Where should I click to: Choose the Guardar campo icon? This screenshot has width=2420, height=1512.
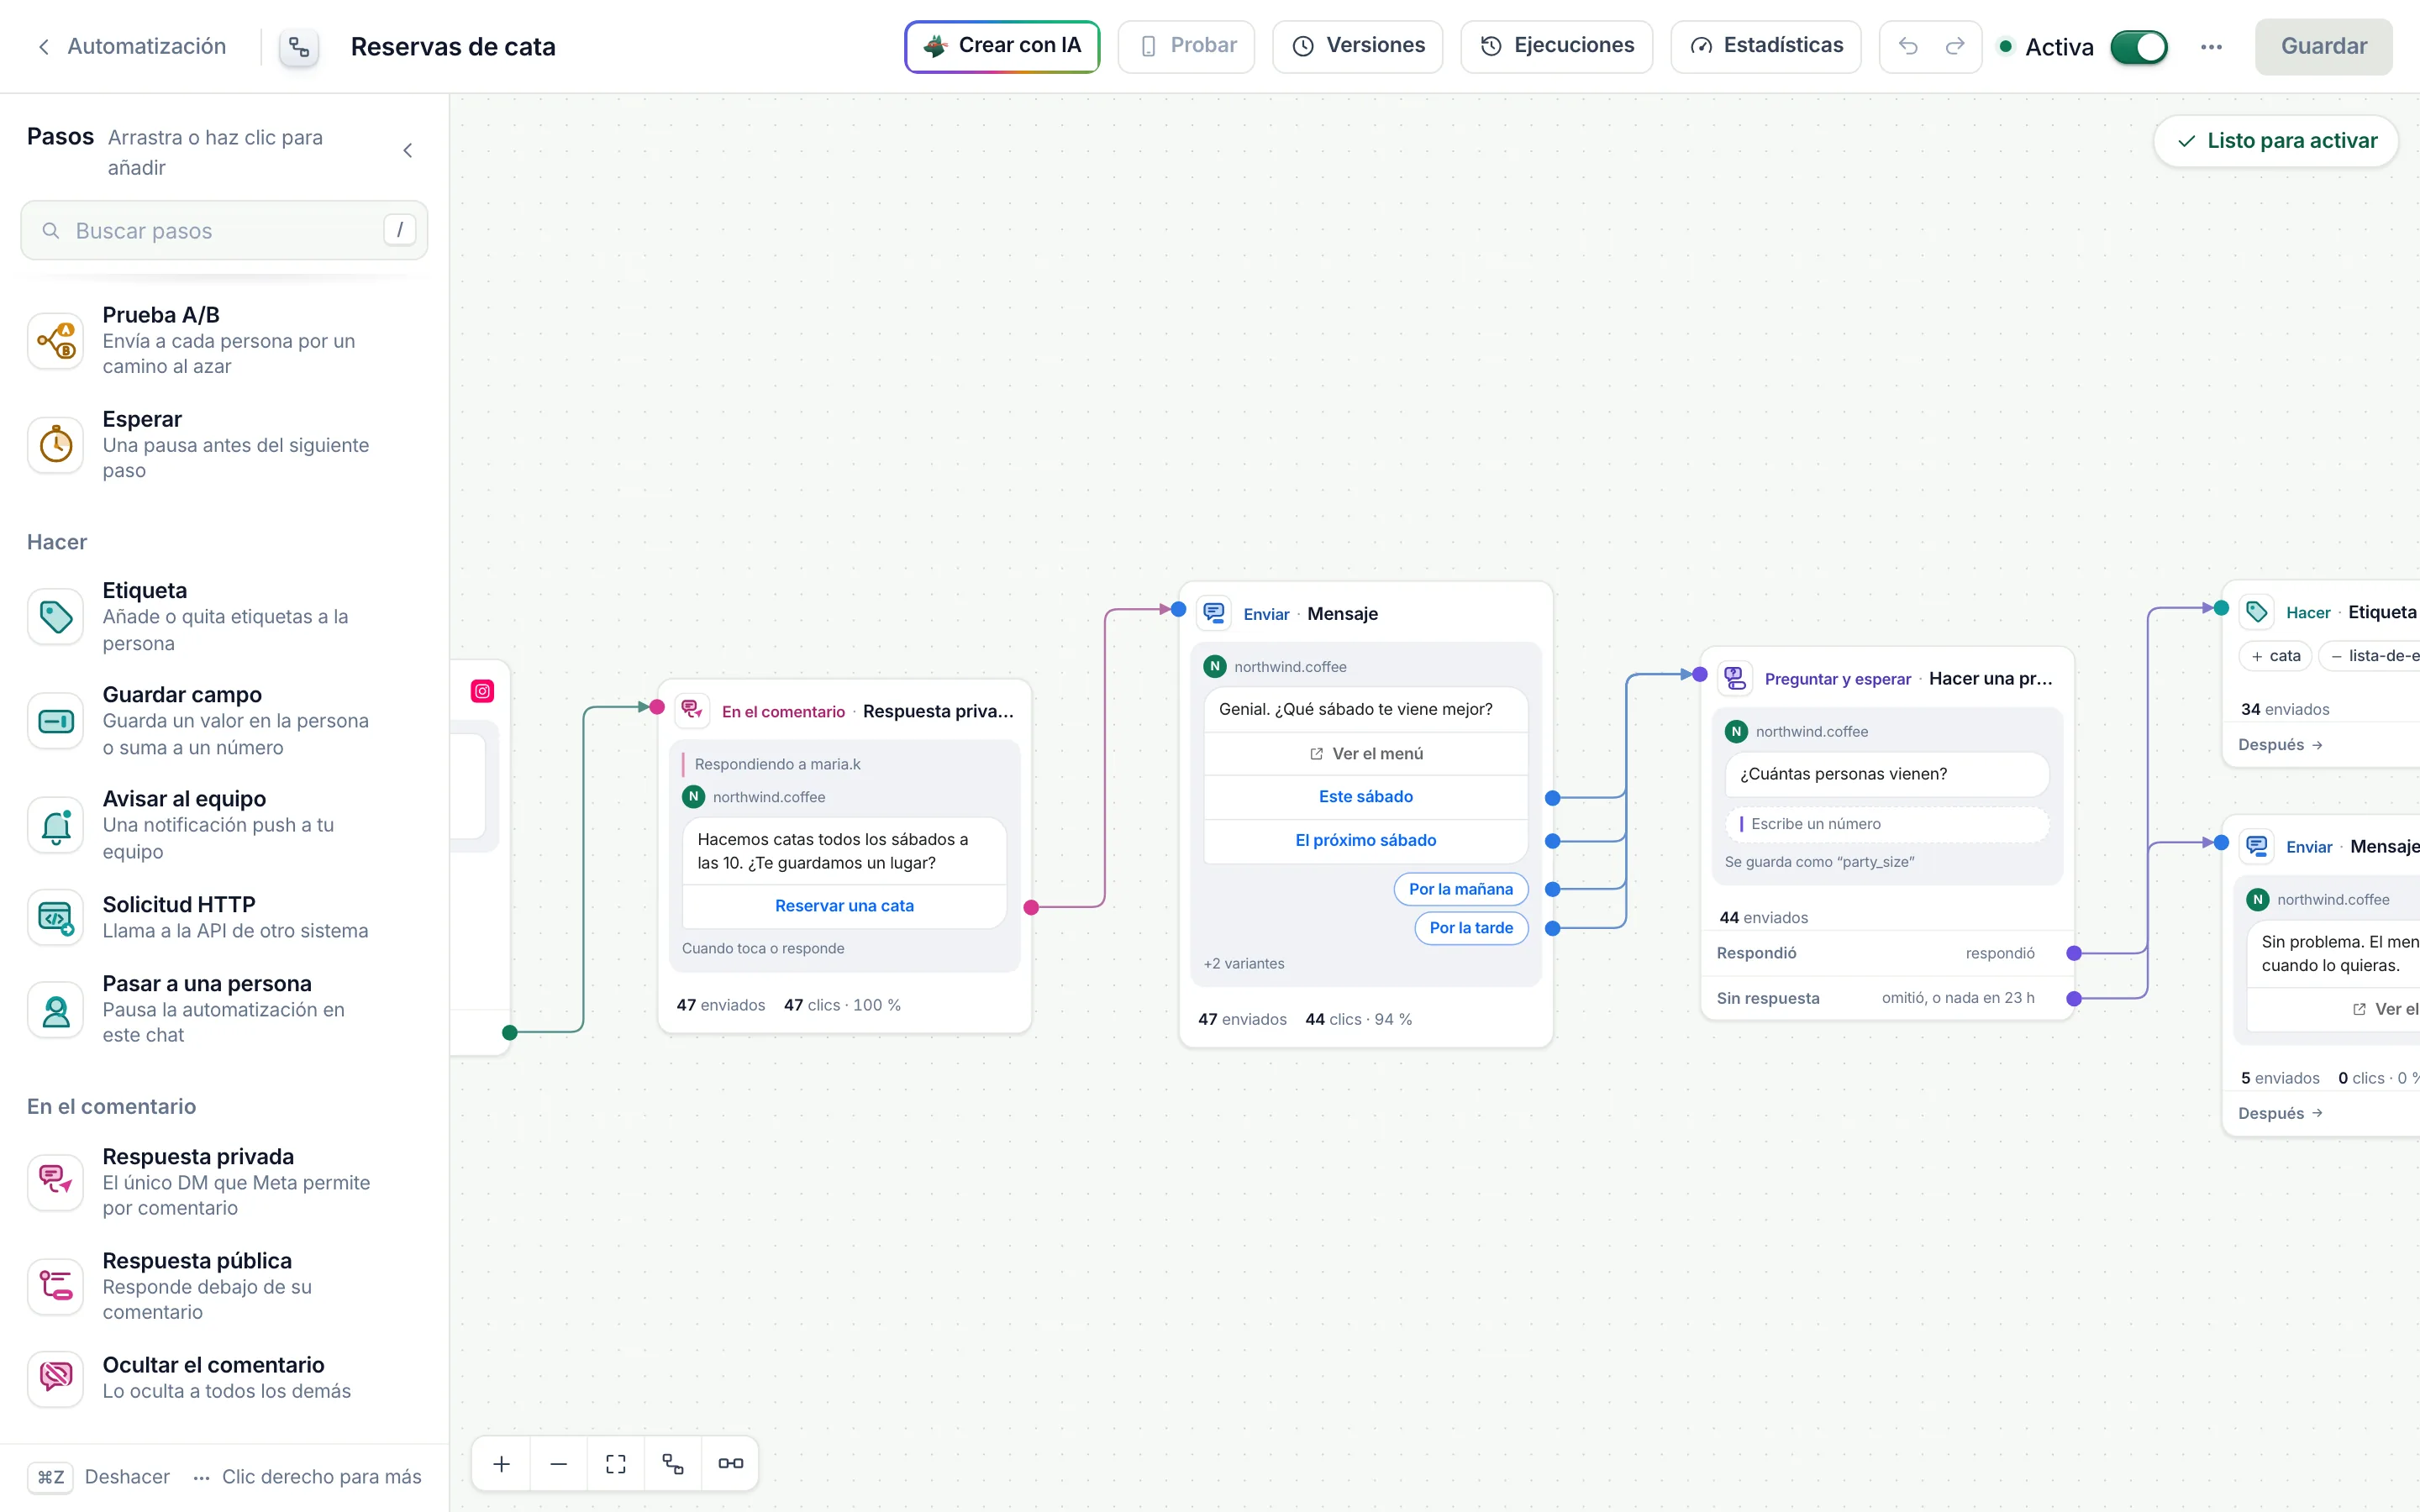(x=56, y=721)
